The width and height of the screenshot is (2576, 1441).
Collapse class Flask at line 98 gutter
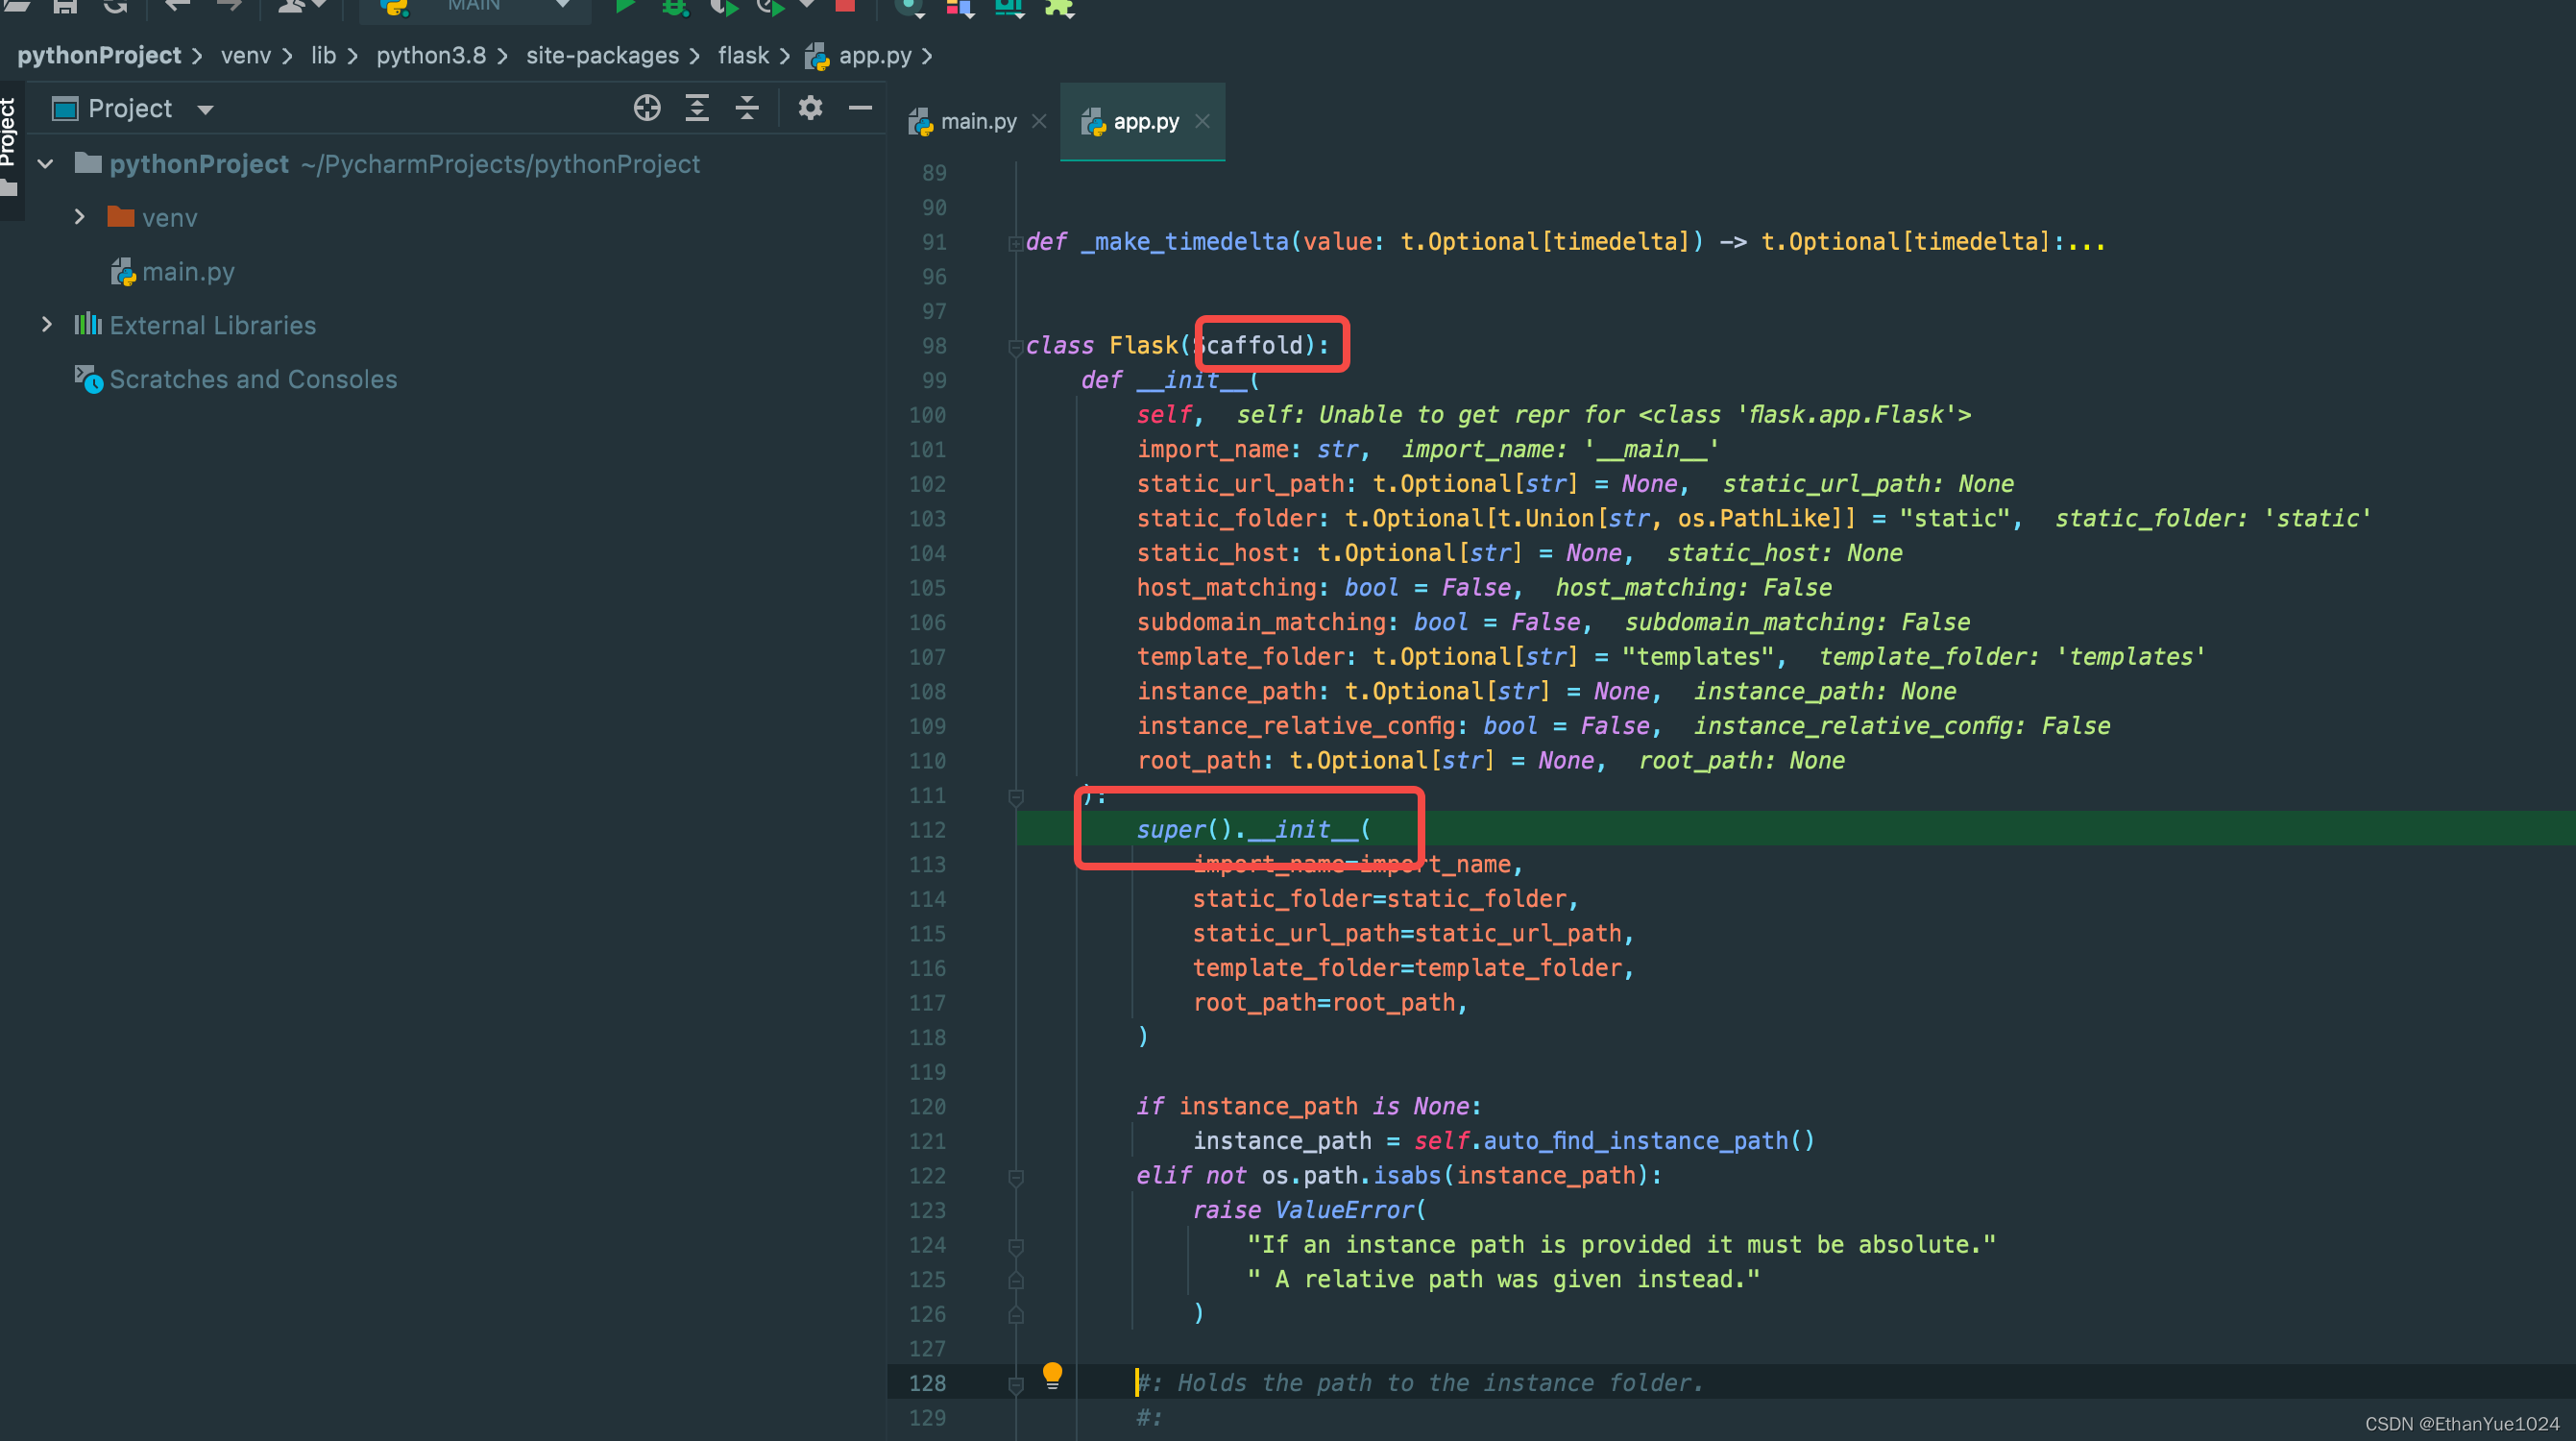pyautogui.click(x=1015, y=346)
